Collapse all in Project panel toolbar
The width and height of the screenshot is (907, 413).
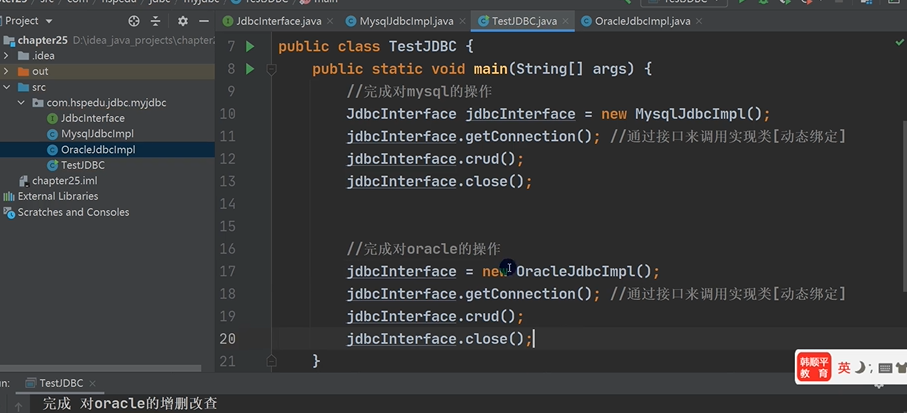[155, 21]
